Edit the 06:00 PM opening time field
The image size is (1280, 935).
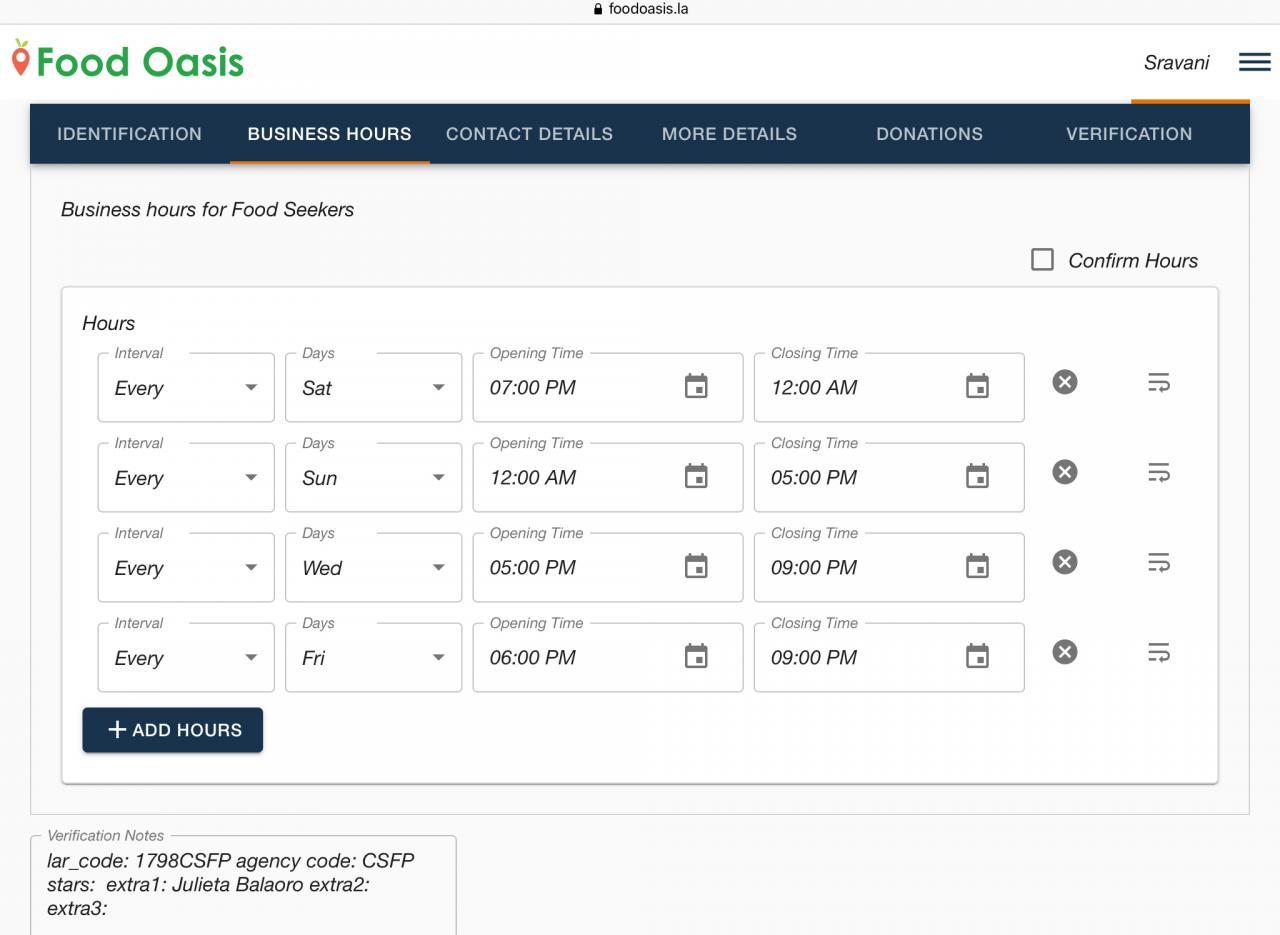click(608, 657)
